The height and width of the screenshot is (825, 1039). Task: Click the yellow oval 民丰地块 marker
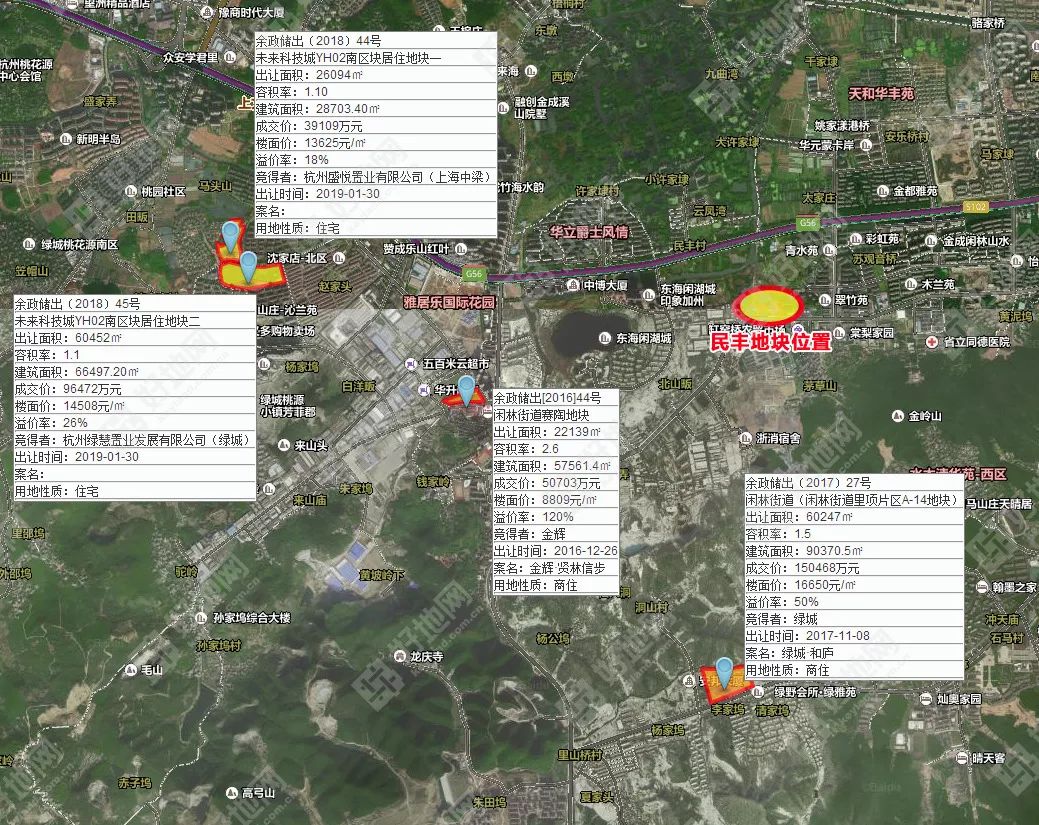click(x=768, y=305)
